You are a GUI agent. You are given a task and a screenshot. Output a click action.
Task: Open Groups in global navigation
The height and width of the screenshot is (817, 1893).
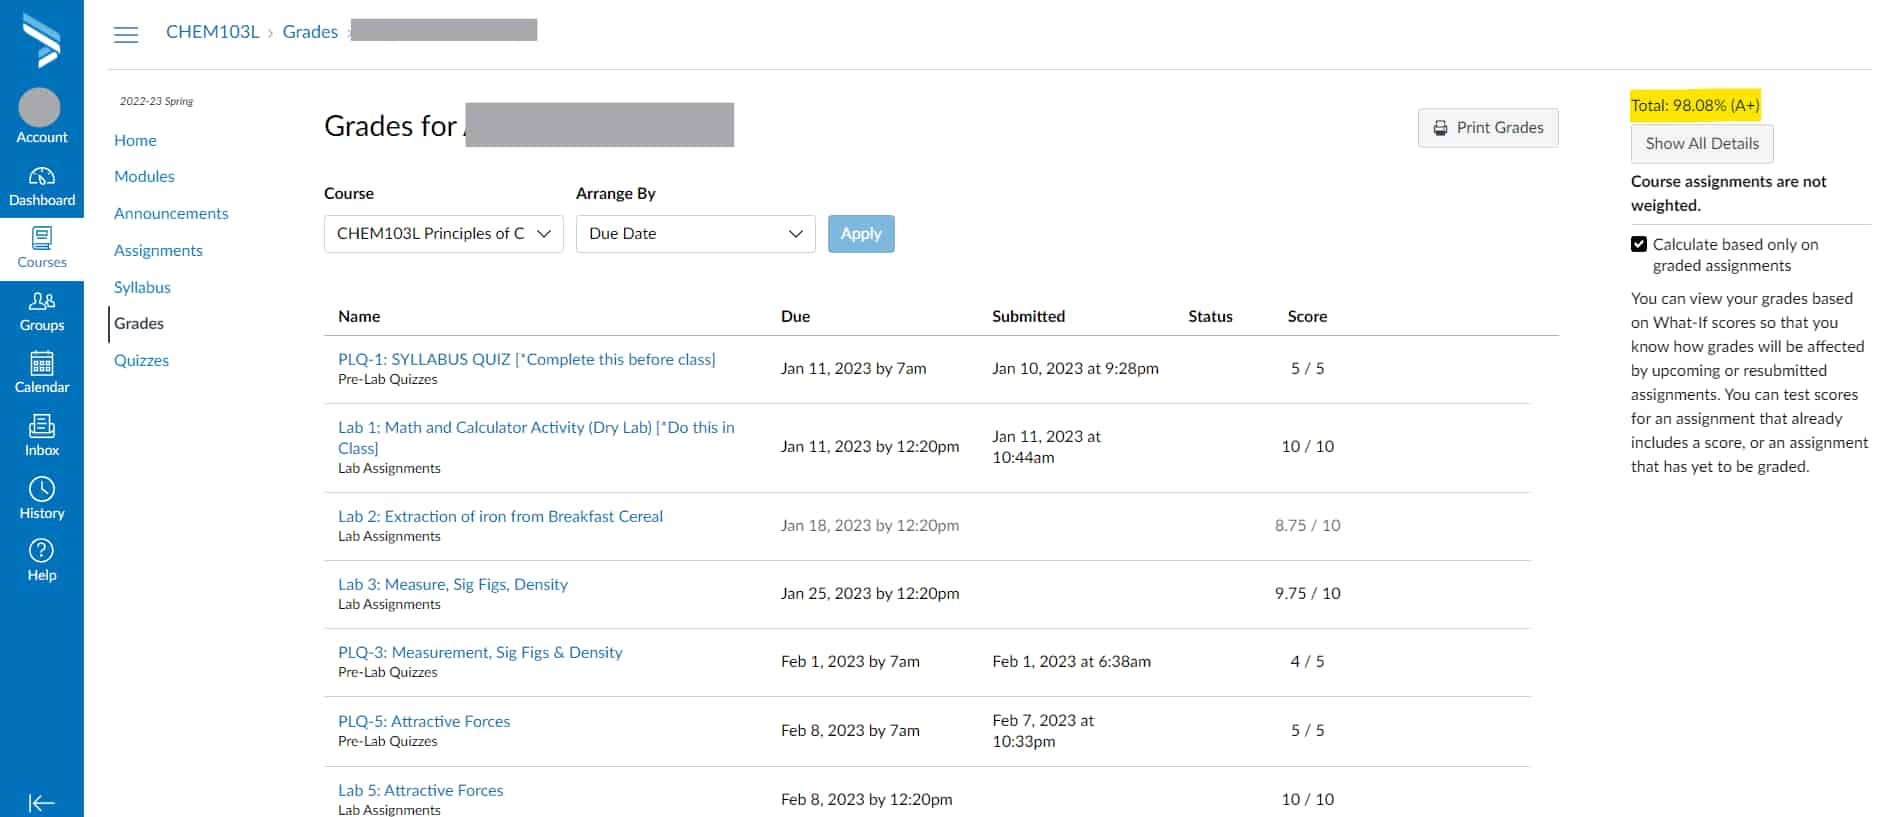tap(41, 312)
